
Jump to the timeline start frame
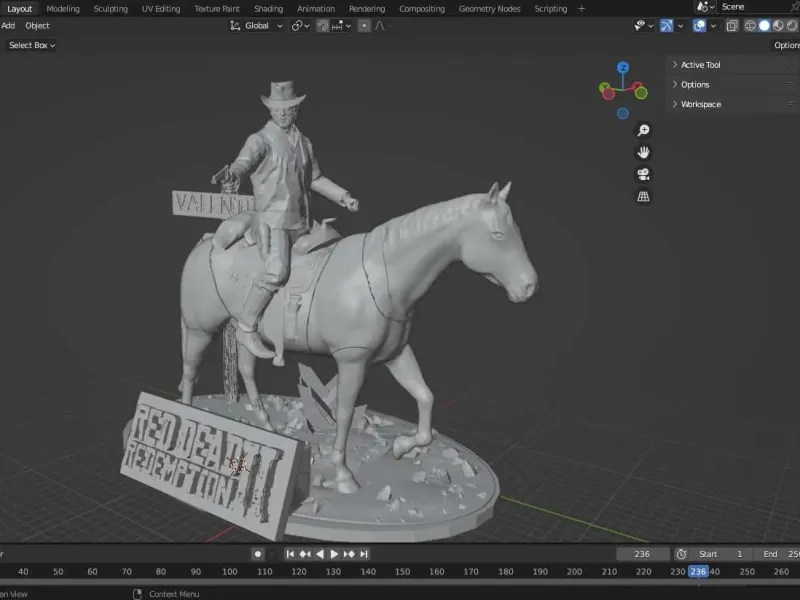click(290, 554)
